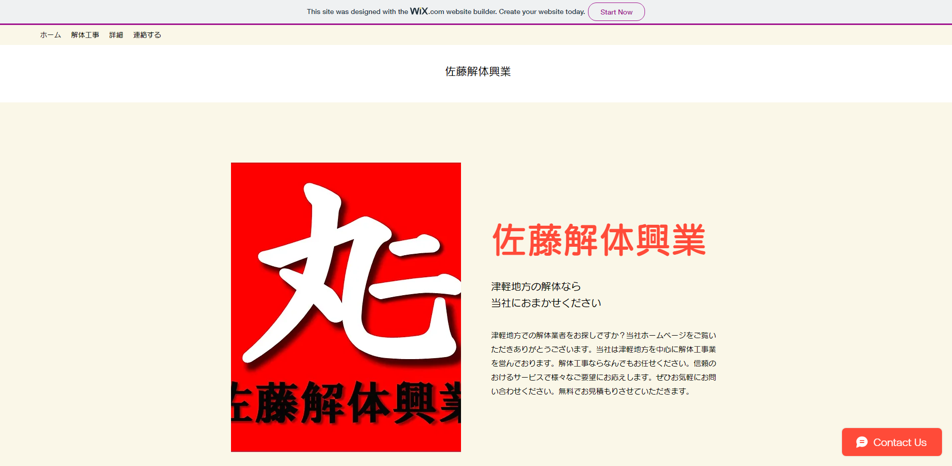The image size is (952, 466).
Task: Open the 解体工事 navigation page
Action: (x=85, y=35)
